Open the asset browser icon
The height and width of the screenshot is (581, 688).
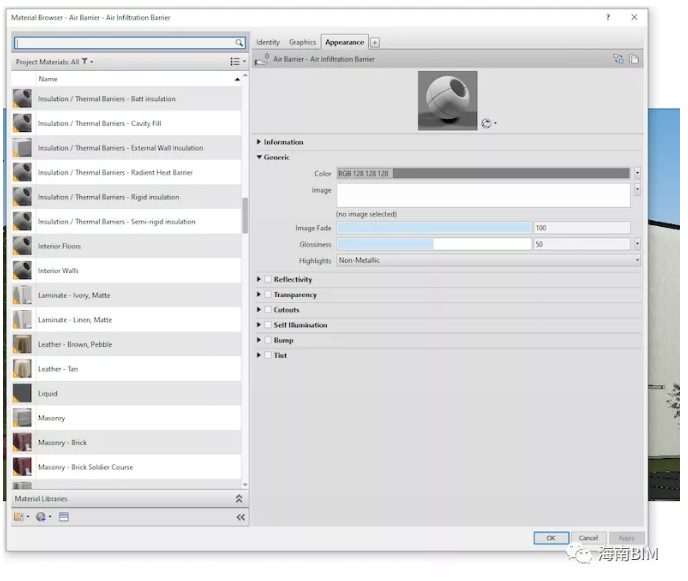[x=64, y=517]
